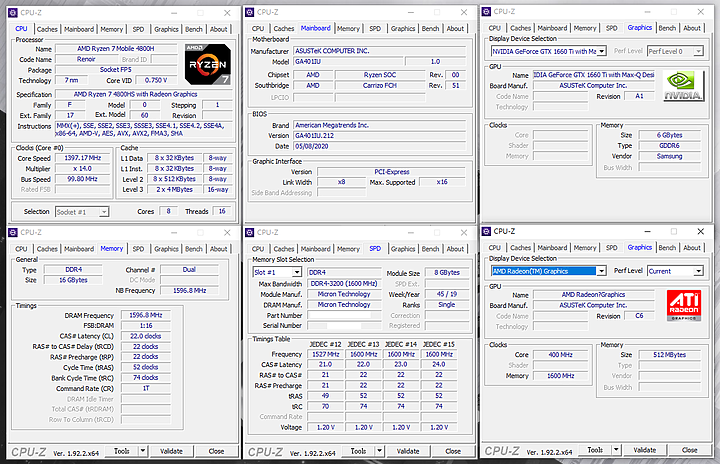Expand the Tools arrow in the Memory window

tap(143, 451)
